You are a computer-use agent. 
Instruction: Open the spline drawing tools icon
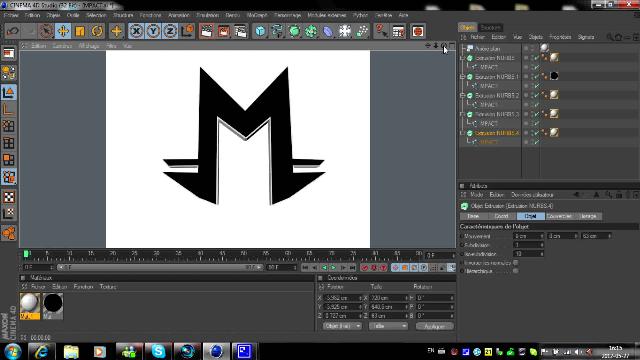coord(277,31)
